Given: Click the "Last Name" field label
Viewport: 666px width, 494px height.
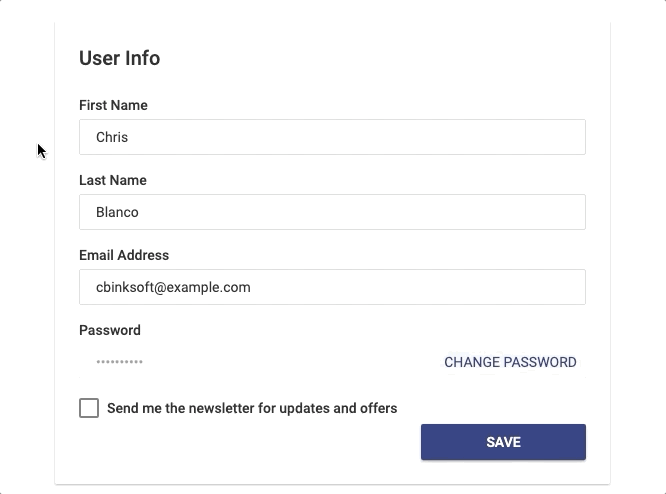Looking at the screenshot, I should tap(112, 180).
